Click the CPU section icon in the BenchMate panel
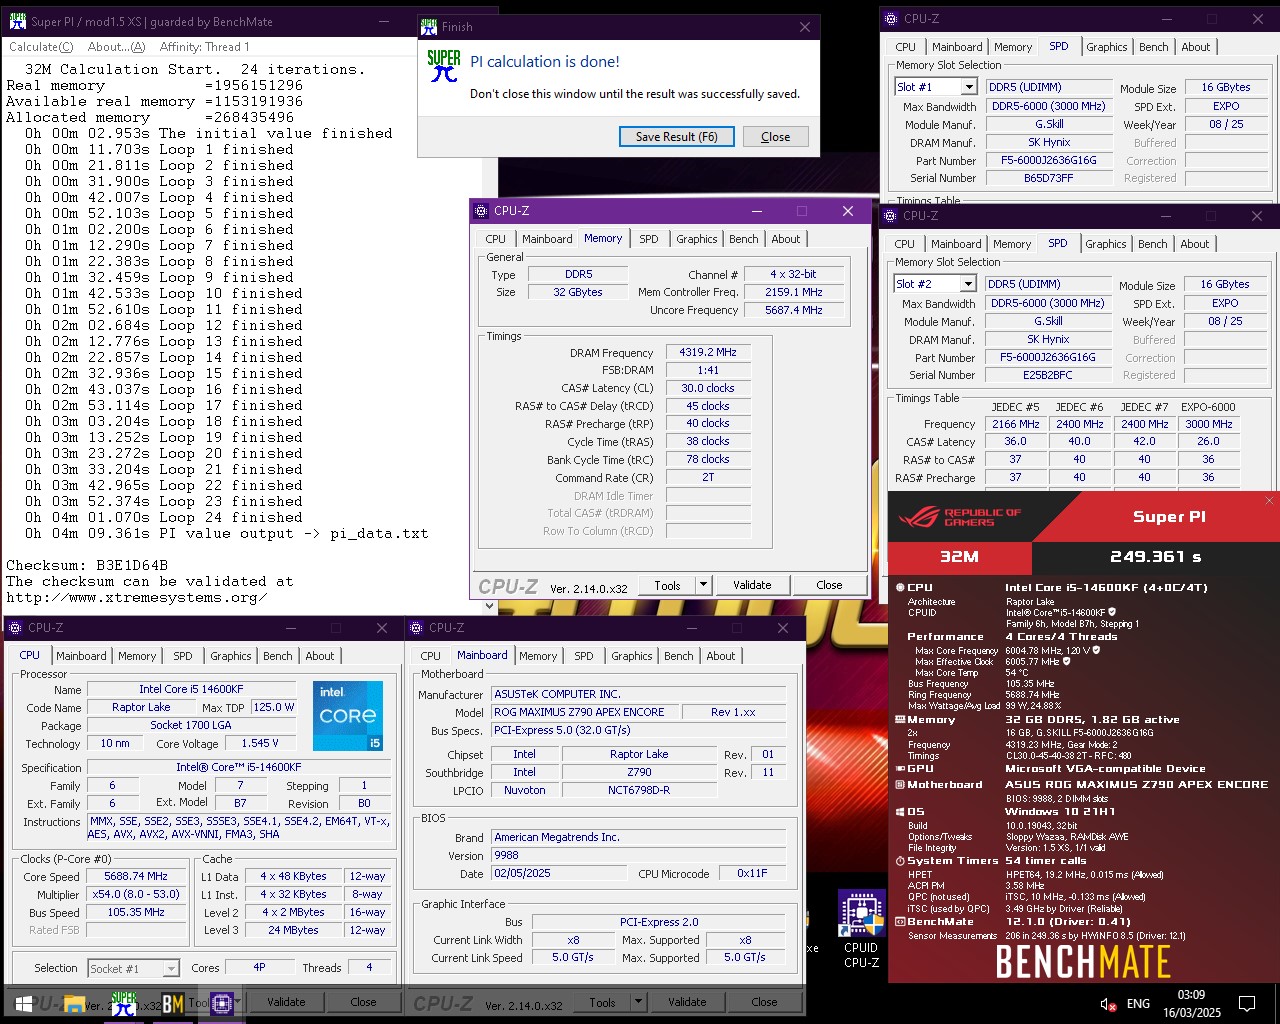The image size is (1280, 1024). (x=900, y=588)
